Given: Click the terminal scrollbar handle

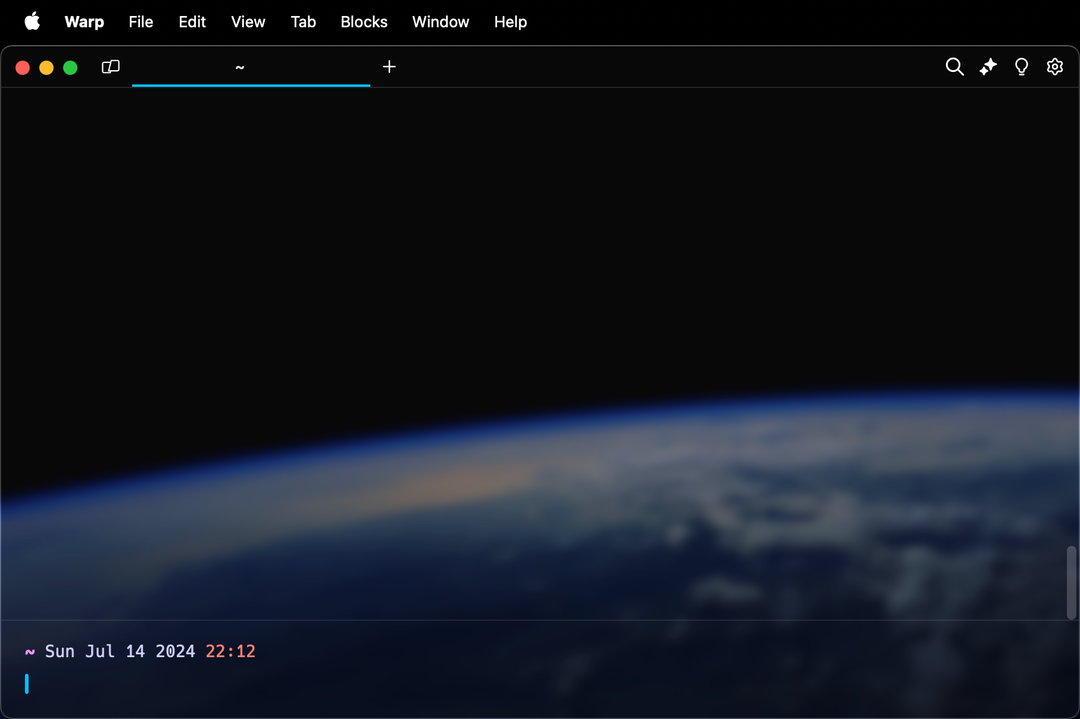Looking at the screenshot, I should pos(1072,582).
